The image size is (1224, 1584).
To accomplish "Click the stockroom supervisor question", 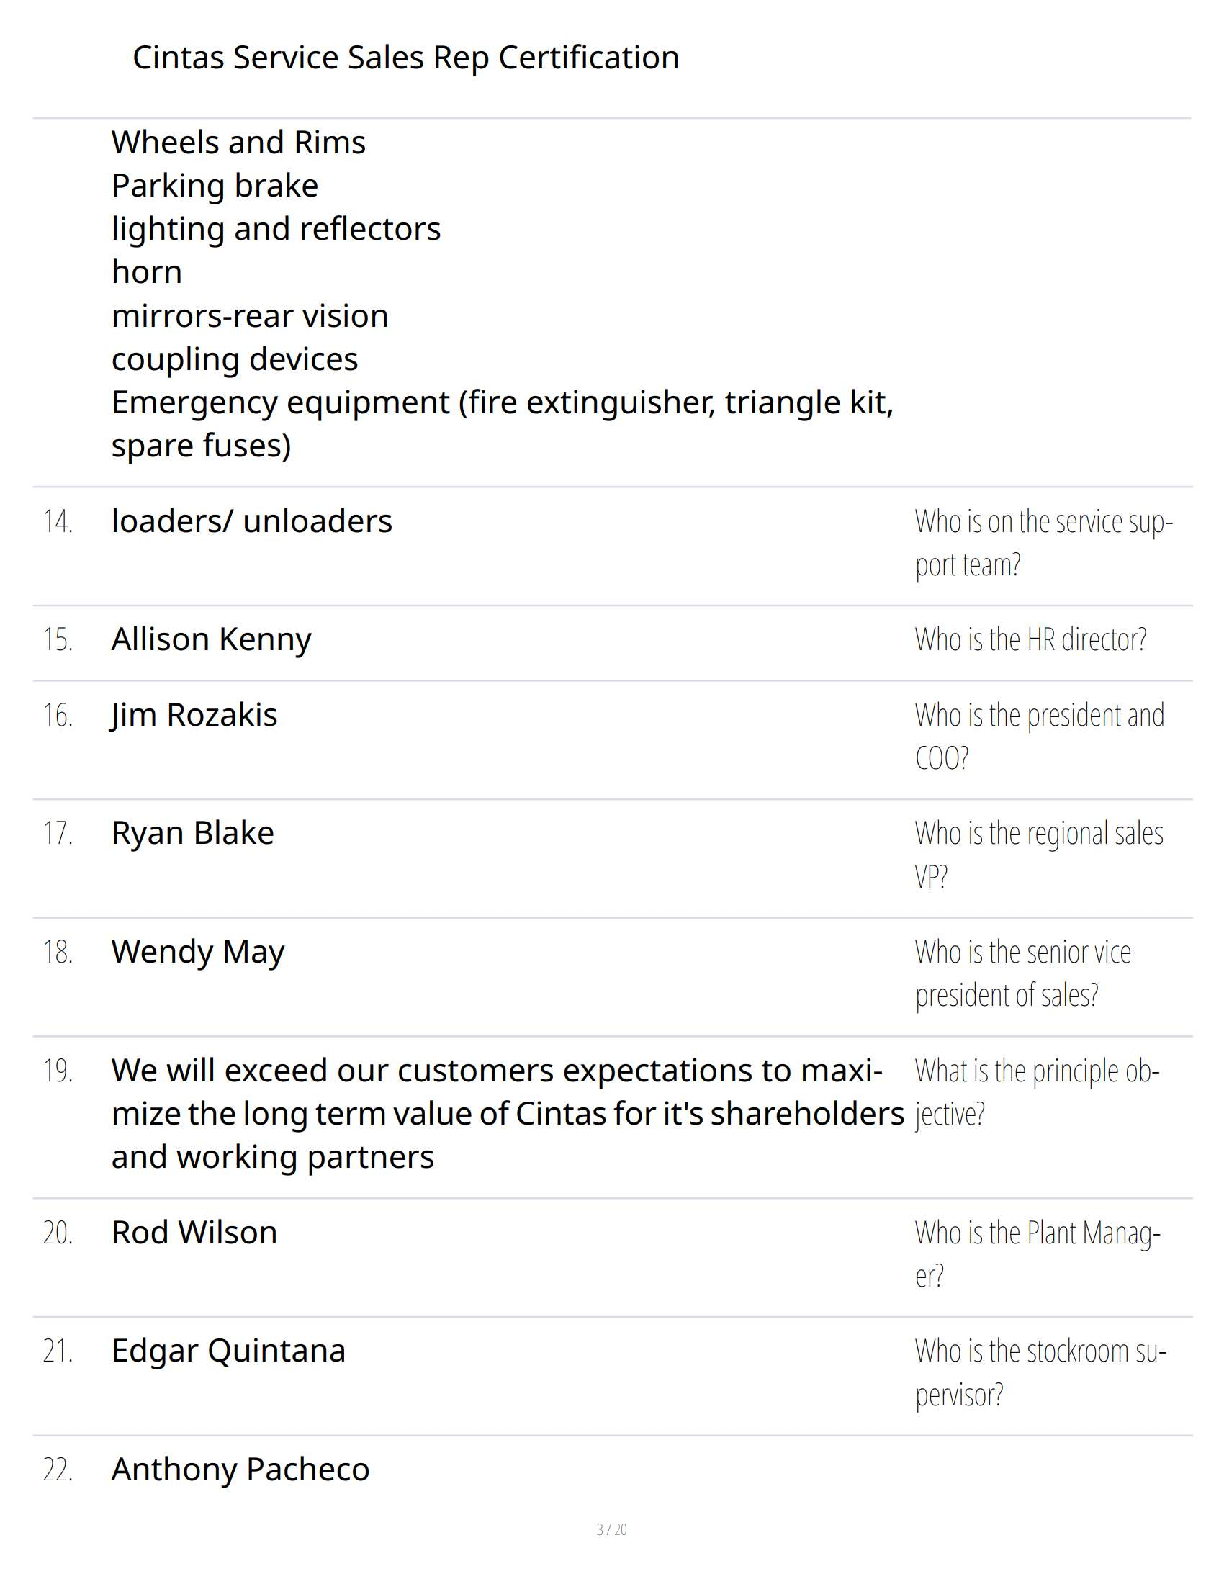I will pyautogui.click(x=1040, y=1373).
